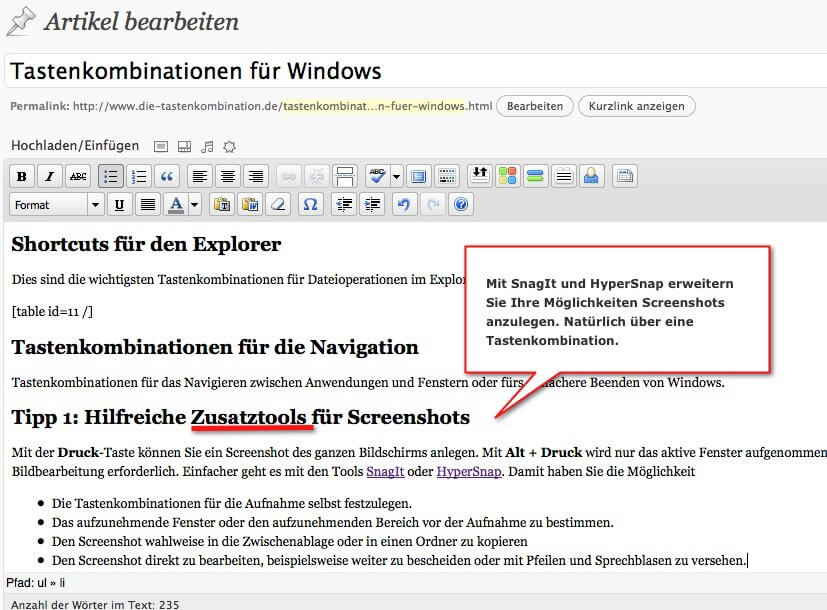Toggle the bulleted list button
The image size is (827, 610).
point(111,176)
